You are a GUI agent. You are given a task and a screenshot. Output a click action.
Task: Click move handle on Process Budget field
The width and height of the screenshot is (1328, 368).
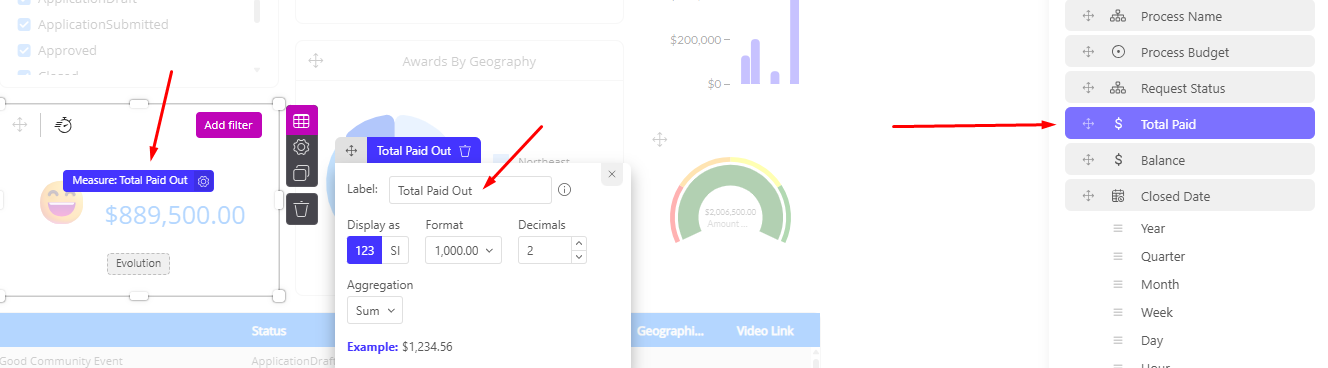[x=1088, y=52]
